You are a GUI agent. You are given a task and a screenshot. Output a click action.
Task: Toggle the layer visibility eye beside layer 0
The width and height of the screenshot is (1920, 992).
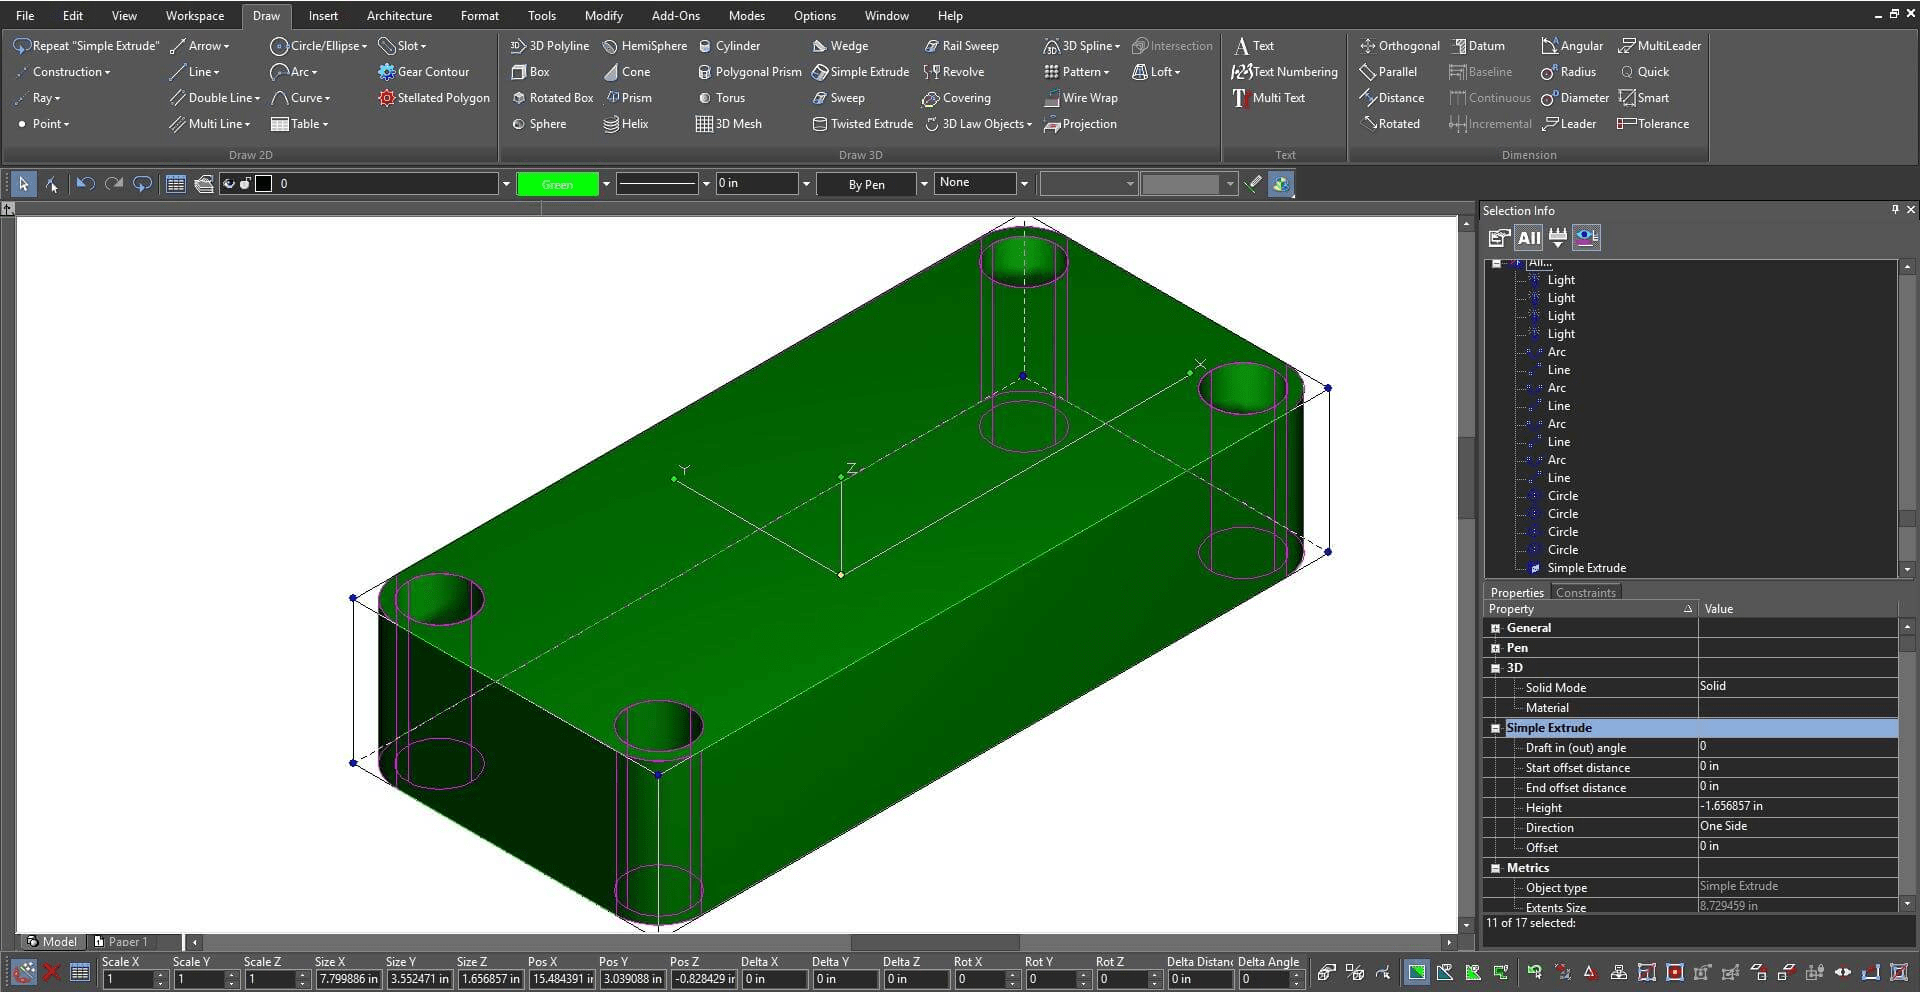point(229,184)
